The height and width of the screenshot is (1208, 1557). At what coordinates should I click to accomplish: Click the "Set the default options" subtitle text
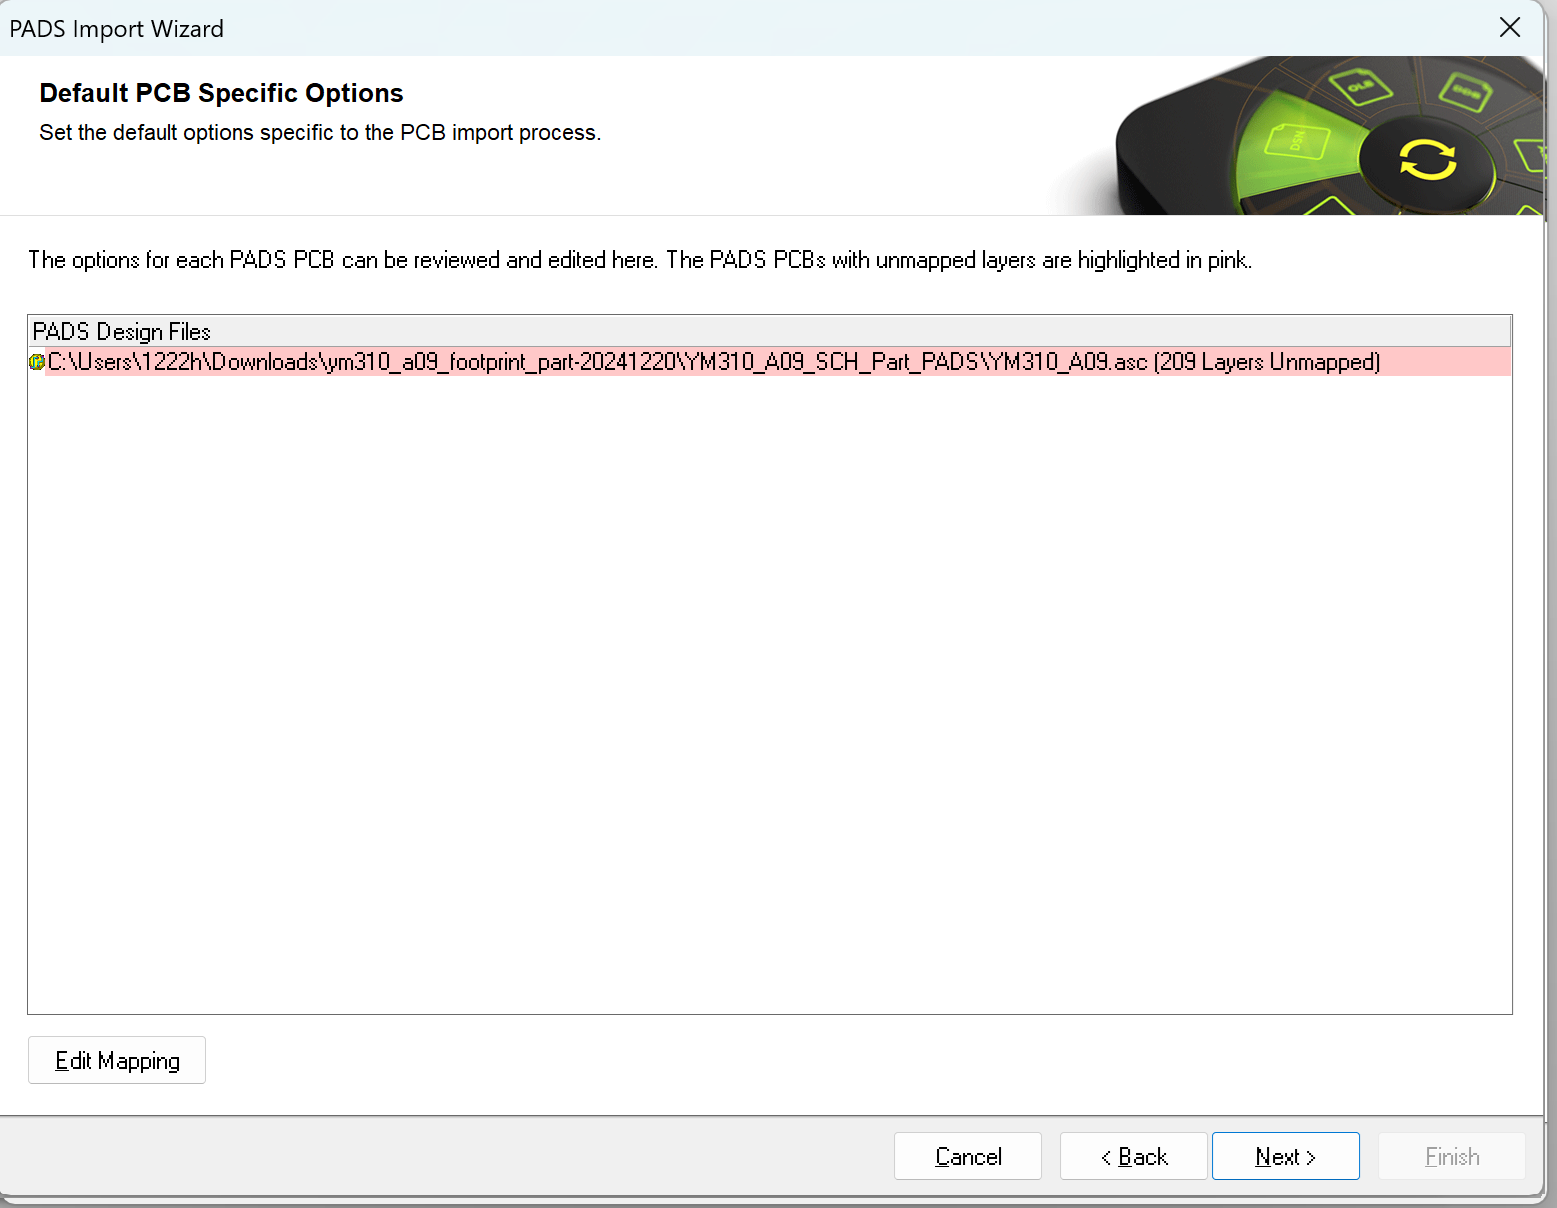(320, 133)
